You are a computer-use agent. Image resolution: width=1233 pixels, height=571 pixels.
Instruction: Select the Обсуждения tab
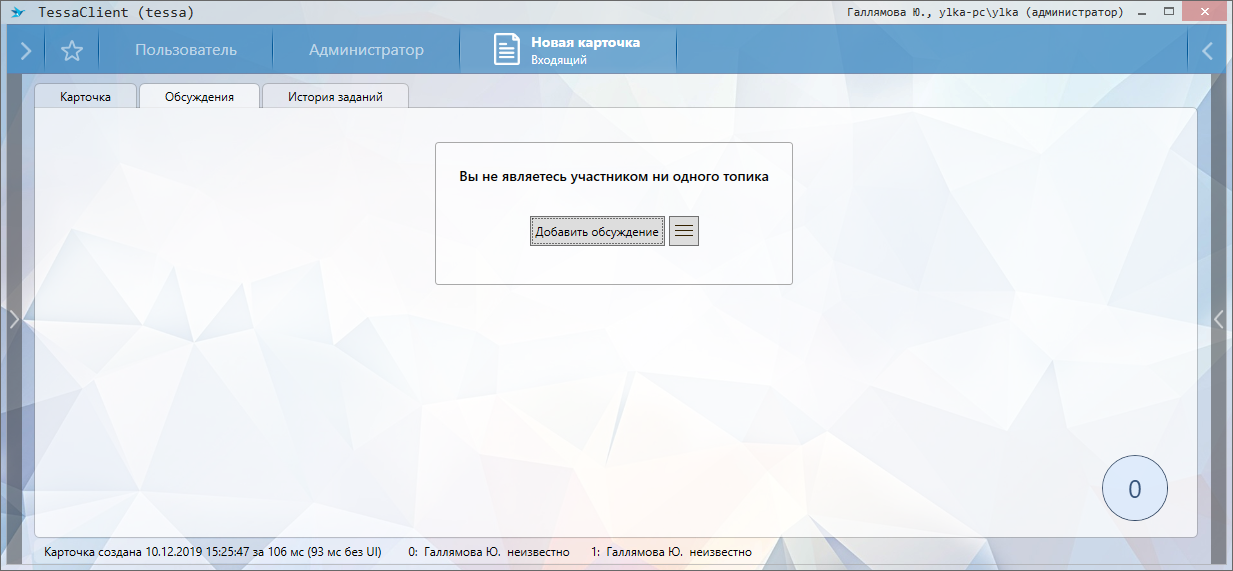pos(199,97)
